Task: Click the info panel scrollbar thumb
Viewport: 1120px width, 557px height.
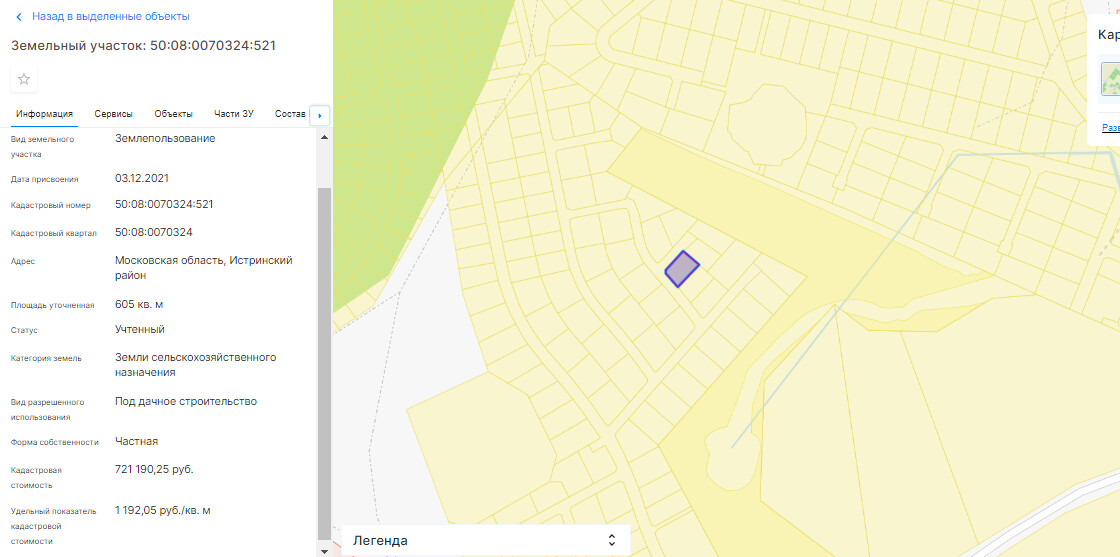Action: click(x=323, y=360)
